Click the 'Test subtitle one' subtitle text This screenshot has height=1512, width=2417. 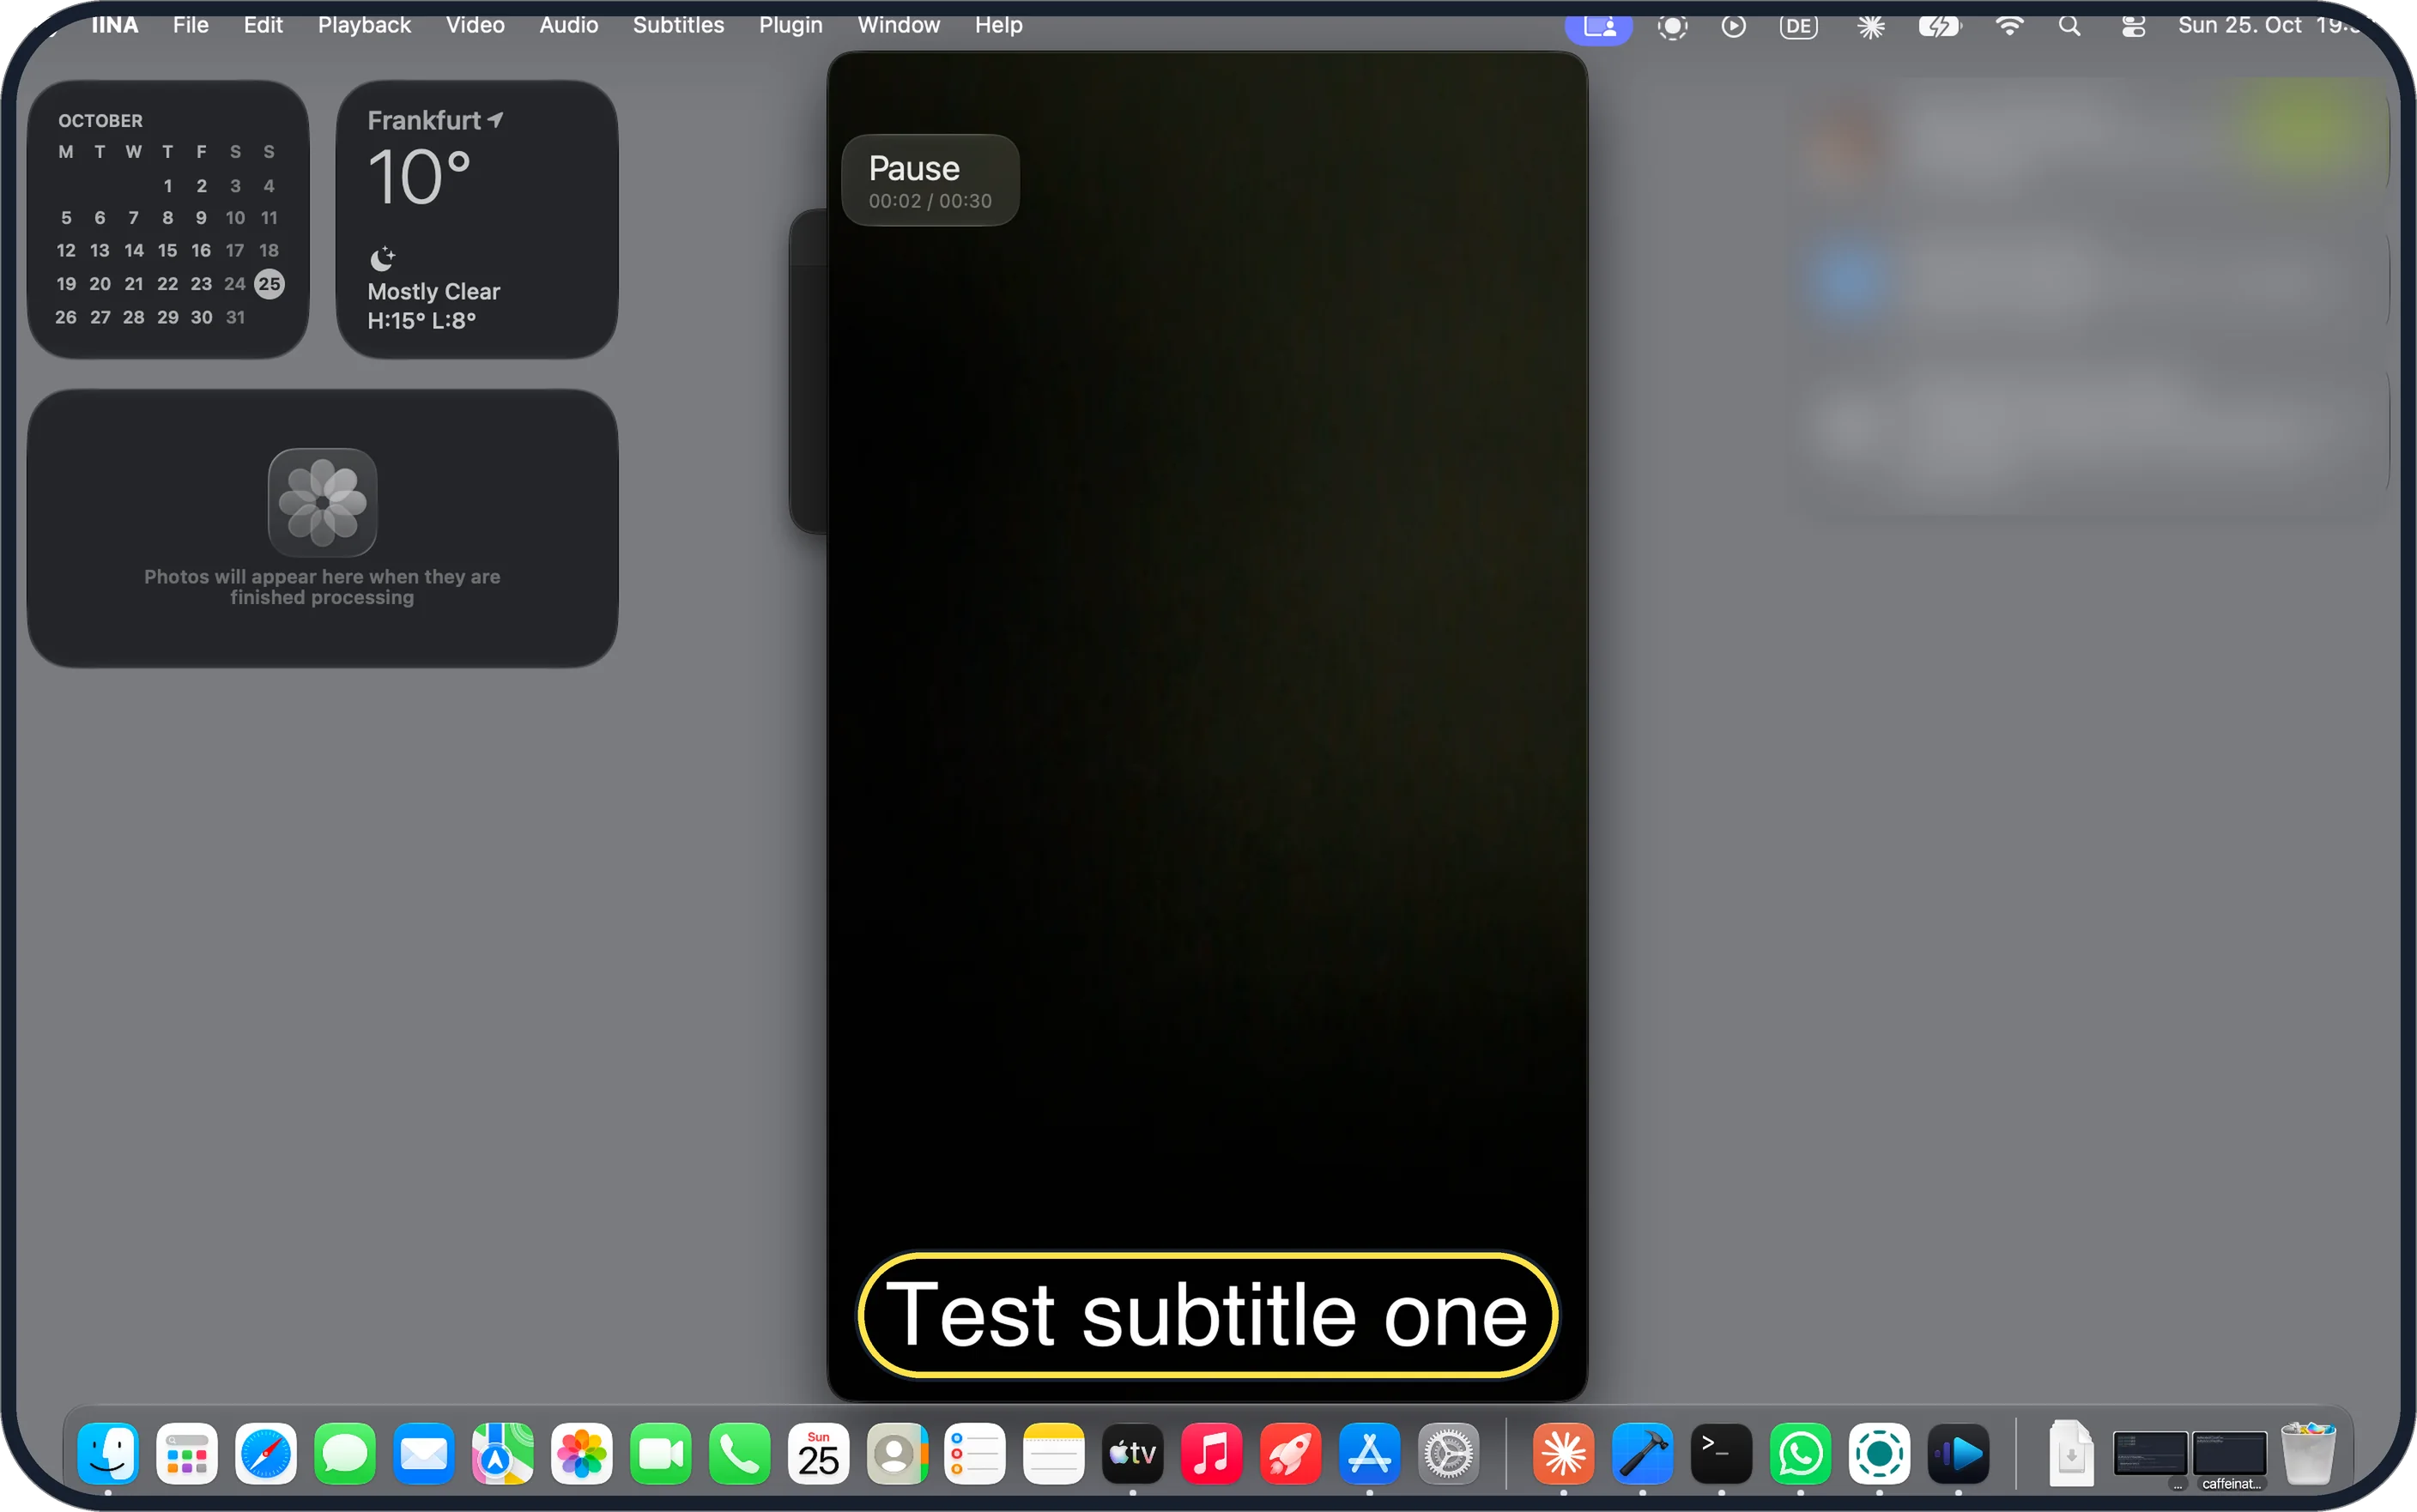point(1207,1315)
